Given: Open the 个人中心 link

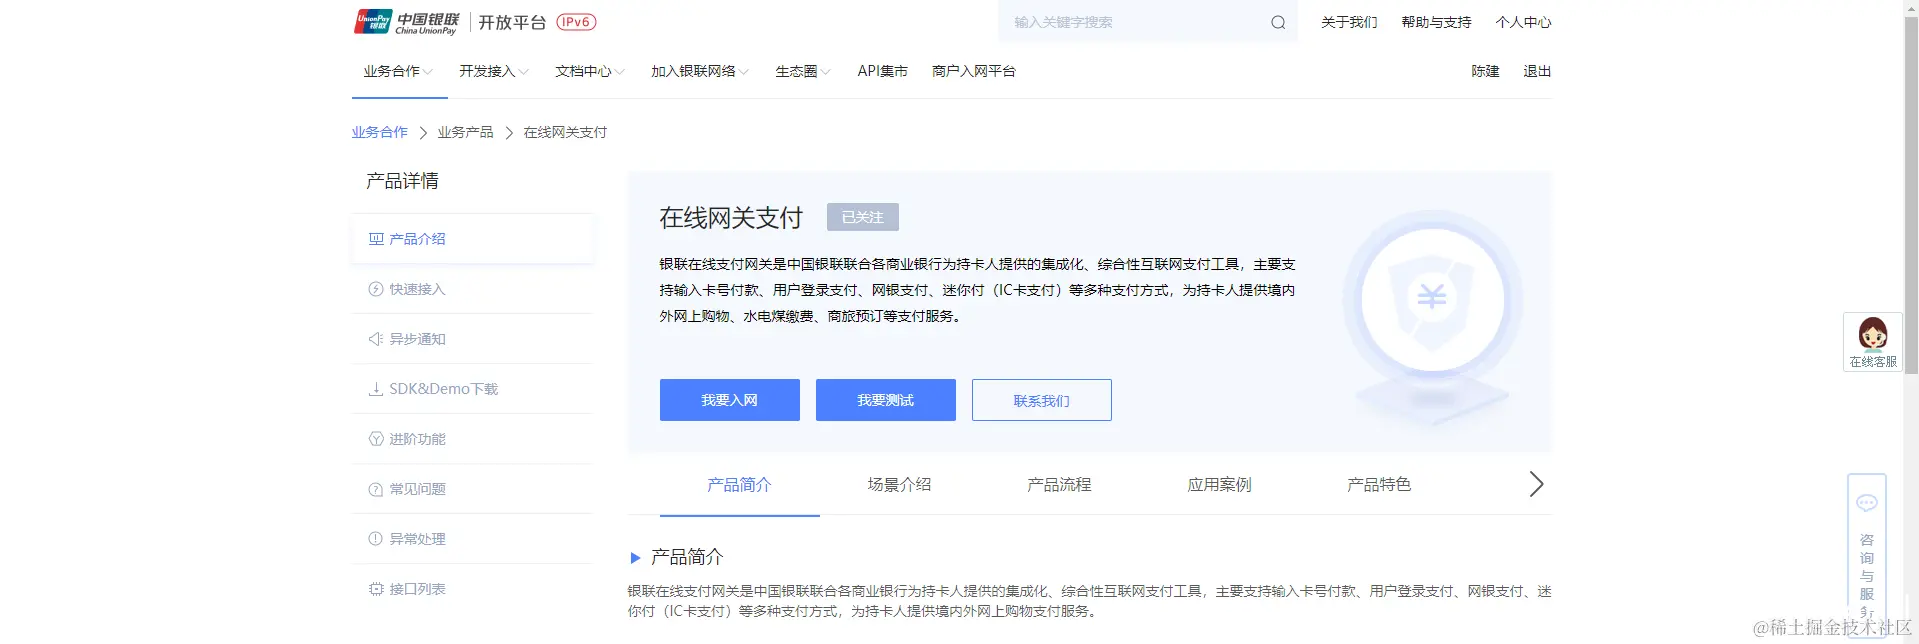Looking at the screenshot, I should (x=1523, y=22).
